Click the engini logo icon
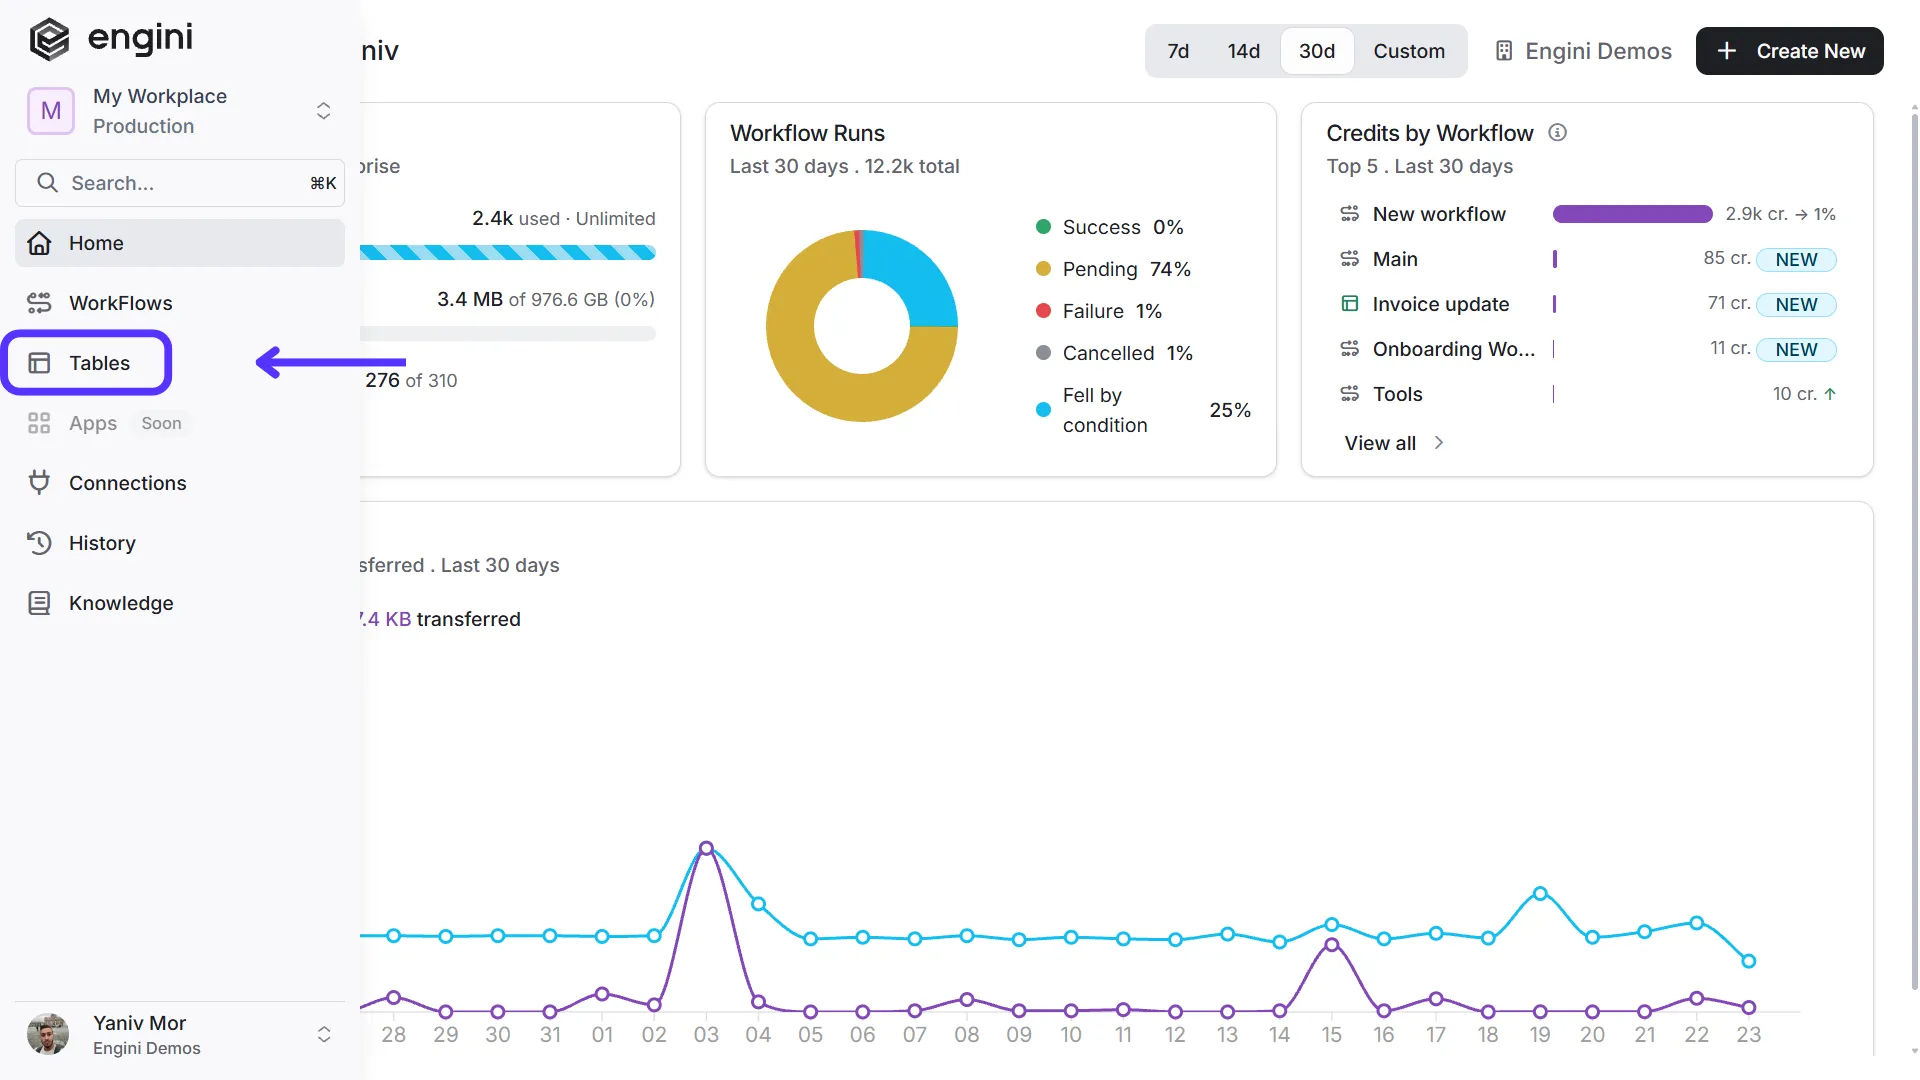1920x1080 pixels. click(49, 40)
